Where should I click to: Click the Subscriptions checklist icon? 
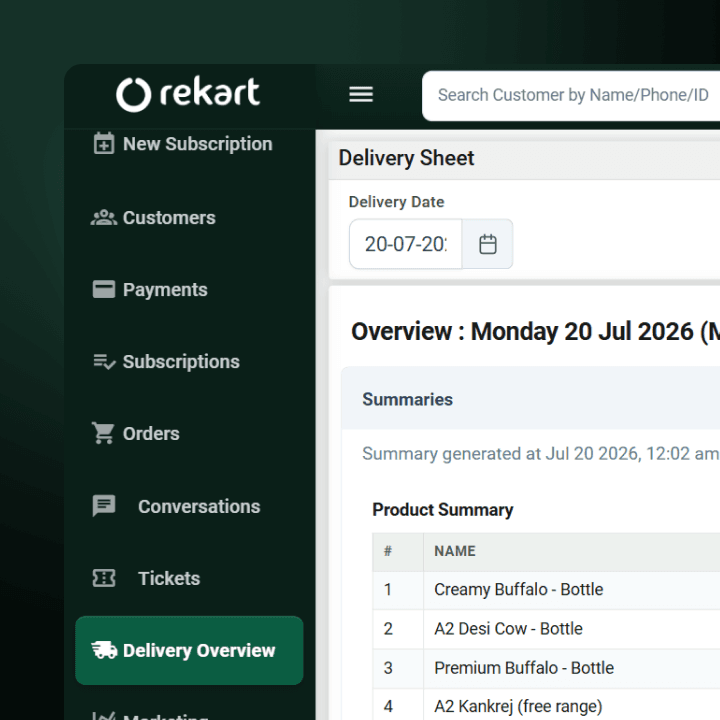click(x=104, y=362)
